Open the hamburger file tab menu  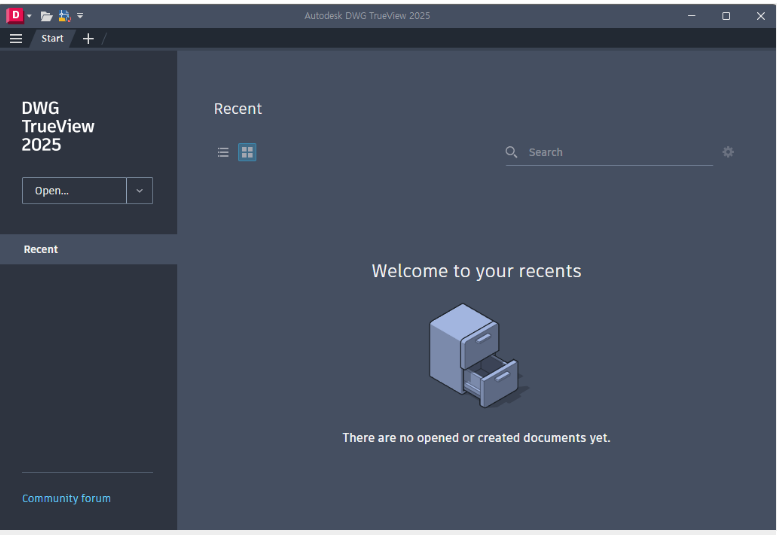[x=16, y=38]
